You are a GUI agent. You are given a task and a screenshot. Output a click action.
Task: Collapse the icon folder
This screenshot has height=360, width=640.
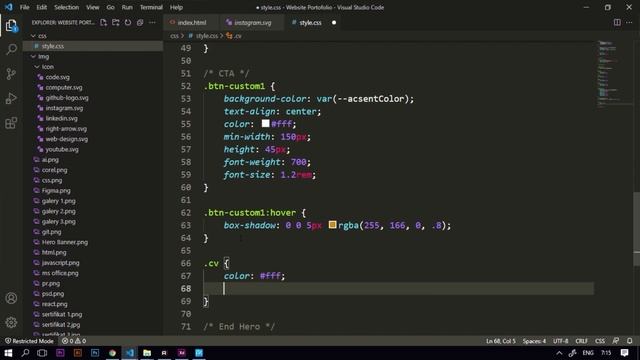(x=37, y=67)
